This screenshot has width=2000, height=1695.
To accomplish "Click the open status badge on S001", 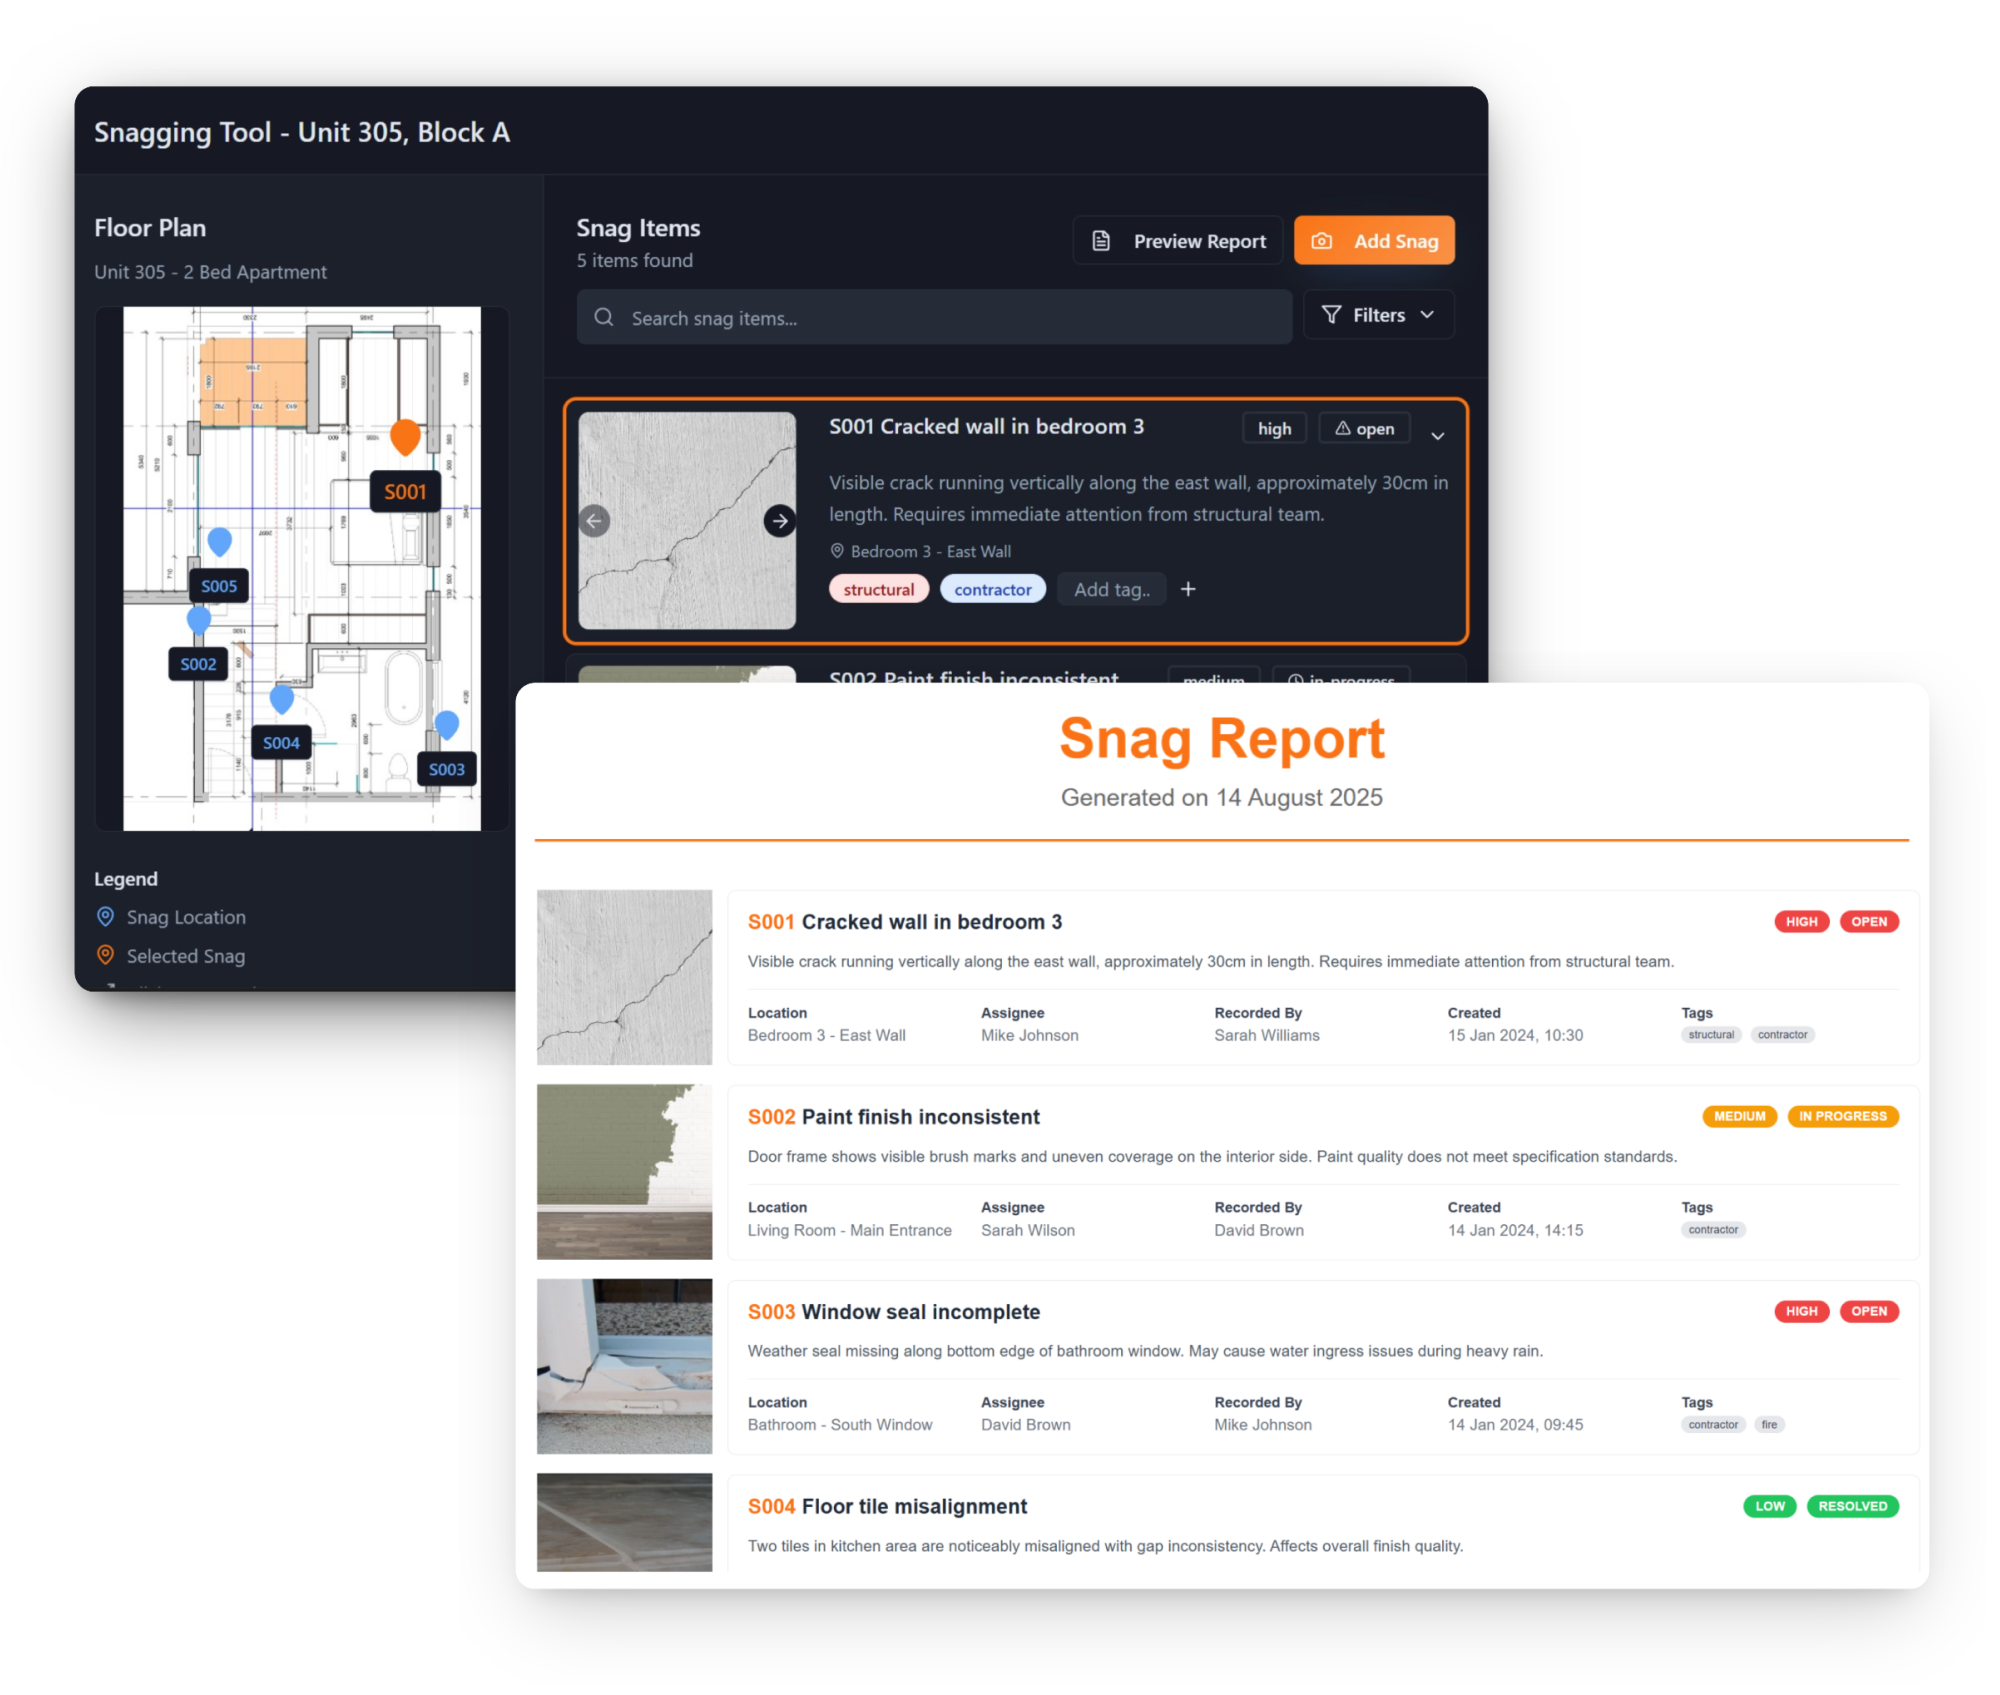I will pos(1364,429).
